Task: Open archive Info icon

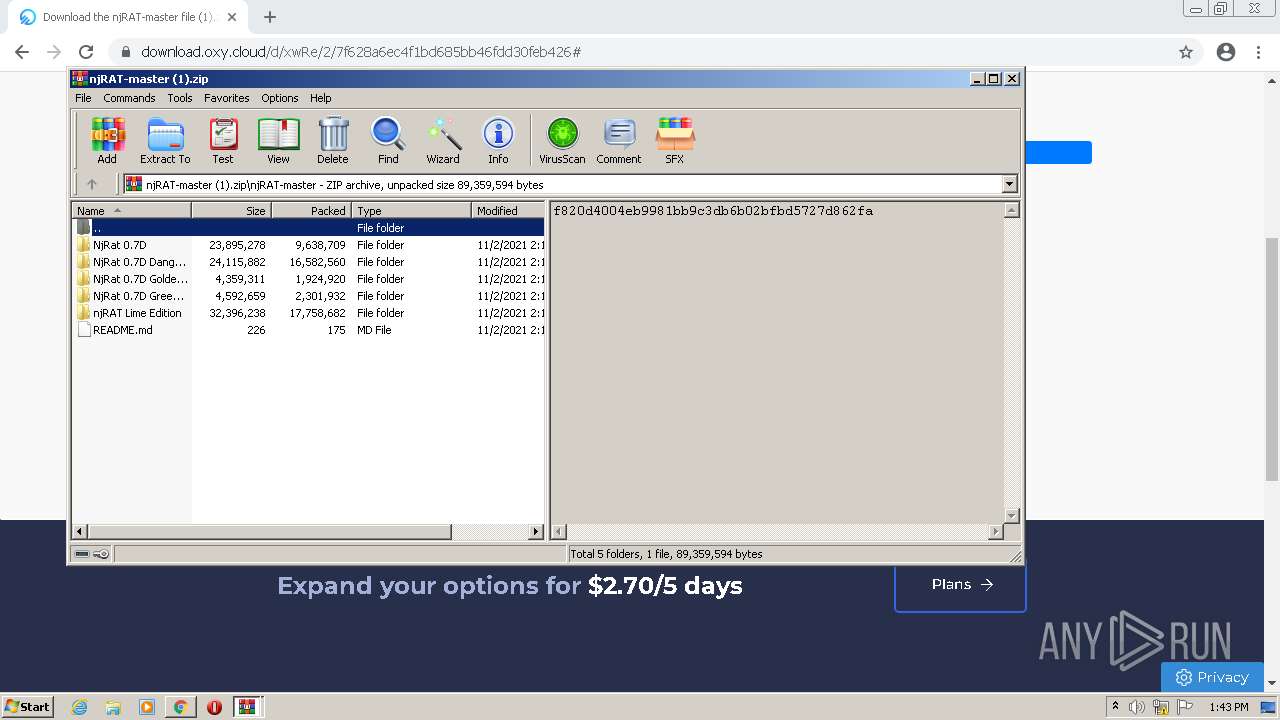Action: click(x=498, y=140)
